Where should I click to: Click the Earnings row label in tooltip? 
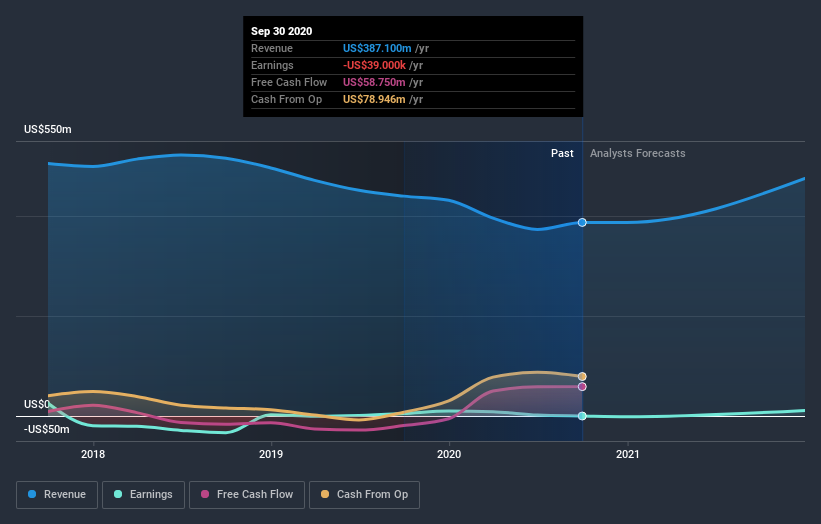click(272, 65)
